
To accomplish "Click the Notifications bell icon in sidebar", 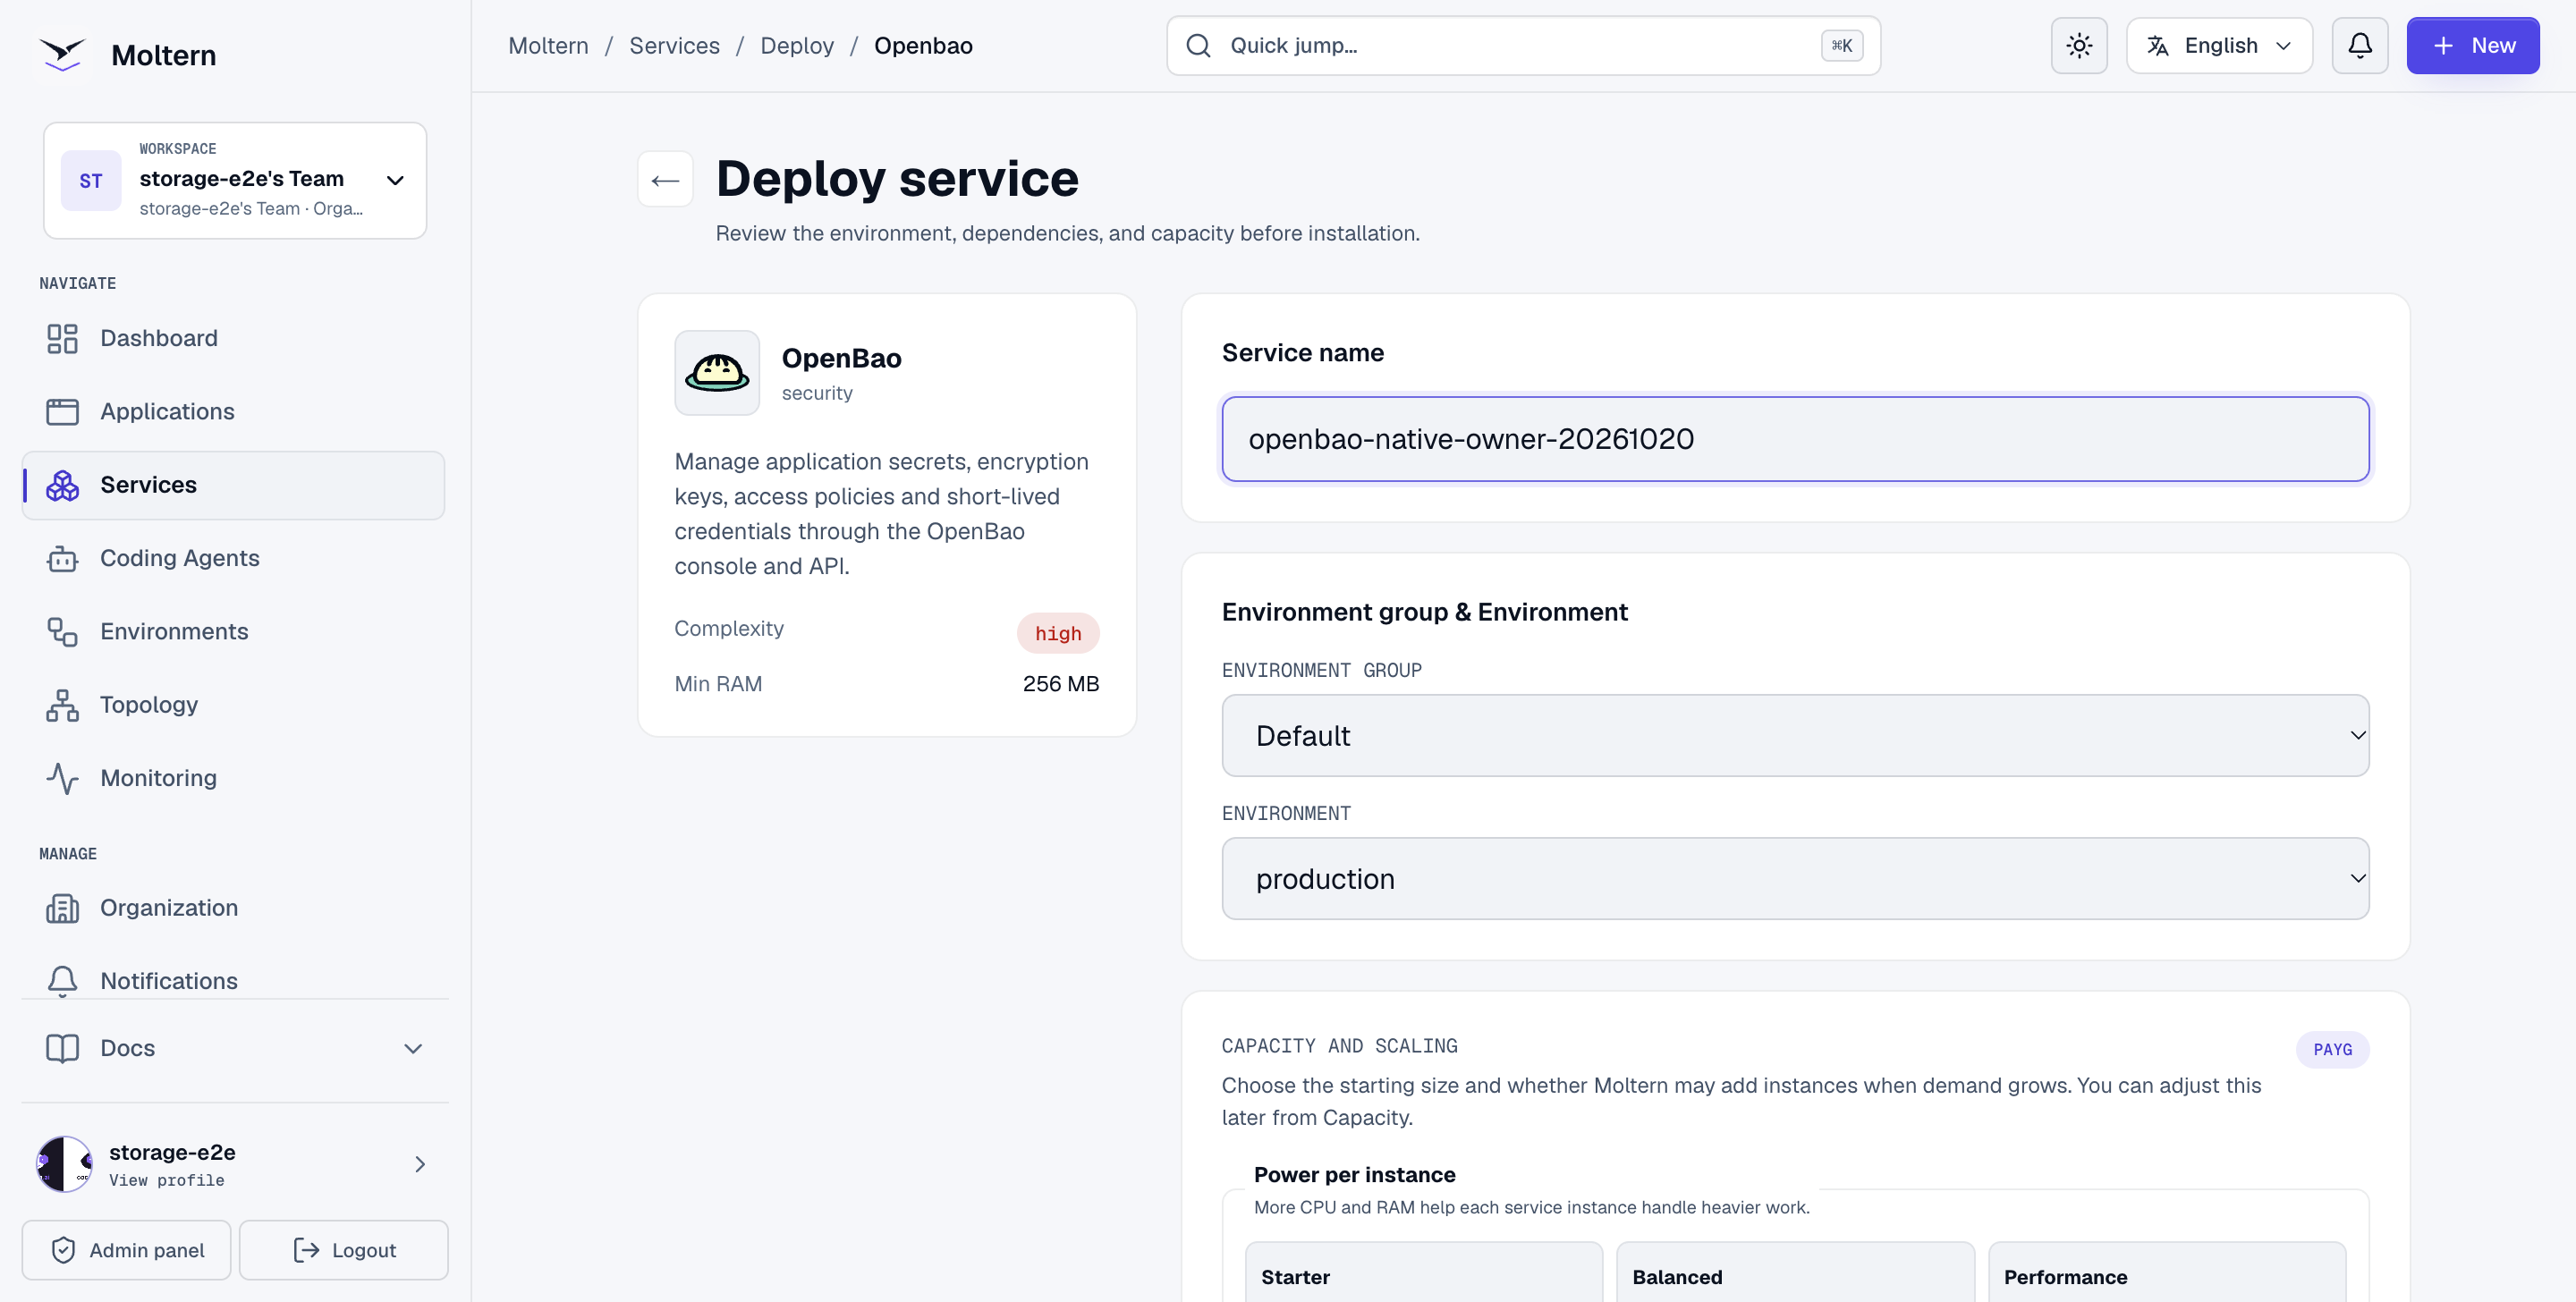I will click(62, 981).
